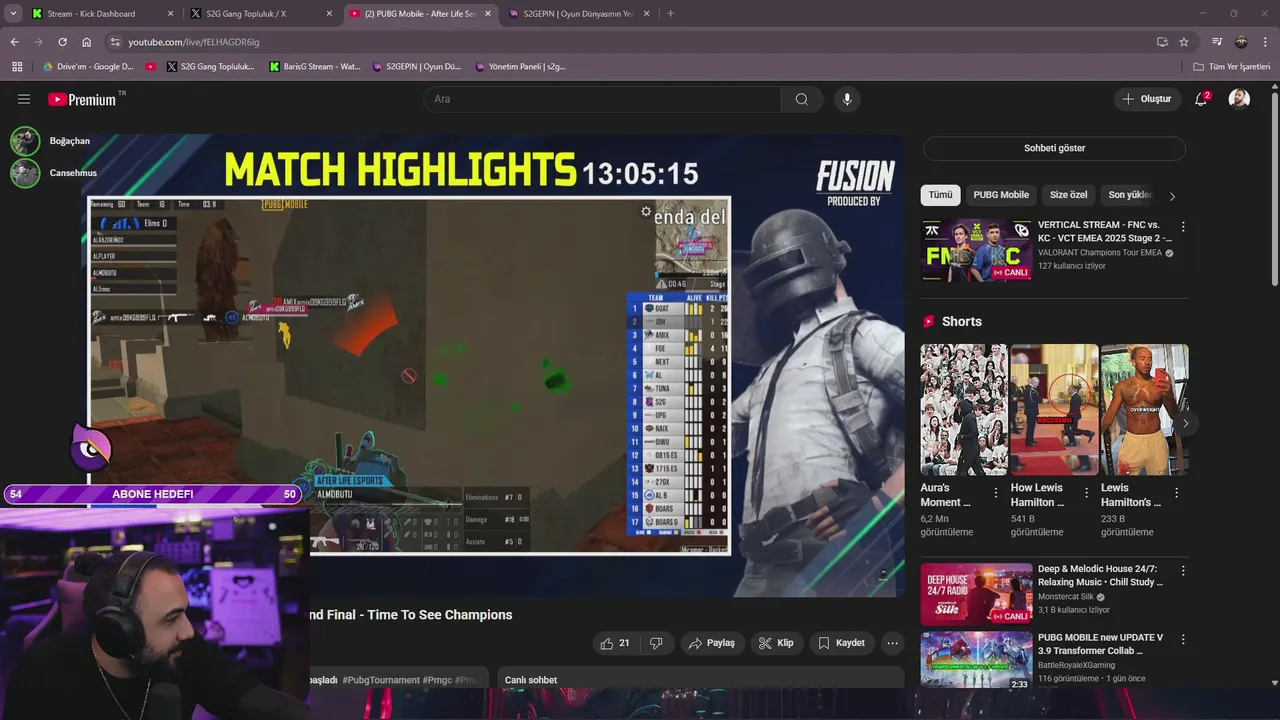Image resolution: width=1280 pixels, height=720 pixels.
Task: Go to browser home page
Action: pos(87,42)
